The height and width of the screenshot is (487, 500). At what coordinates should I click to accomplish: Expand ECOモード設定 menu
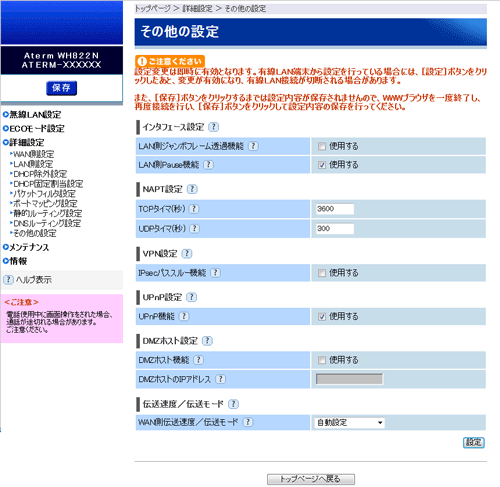coord(34,128)
